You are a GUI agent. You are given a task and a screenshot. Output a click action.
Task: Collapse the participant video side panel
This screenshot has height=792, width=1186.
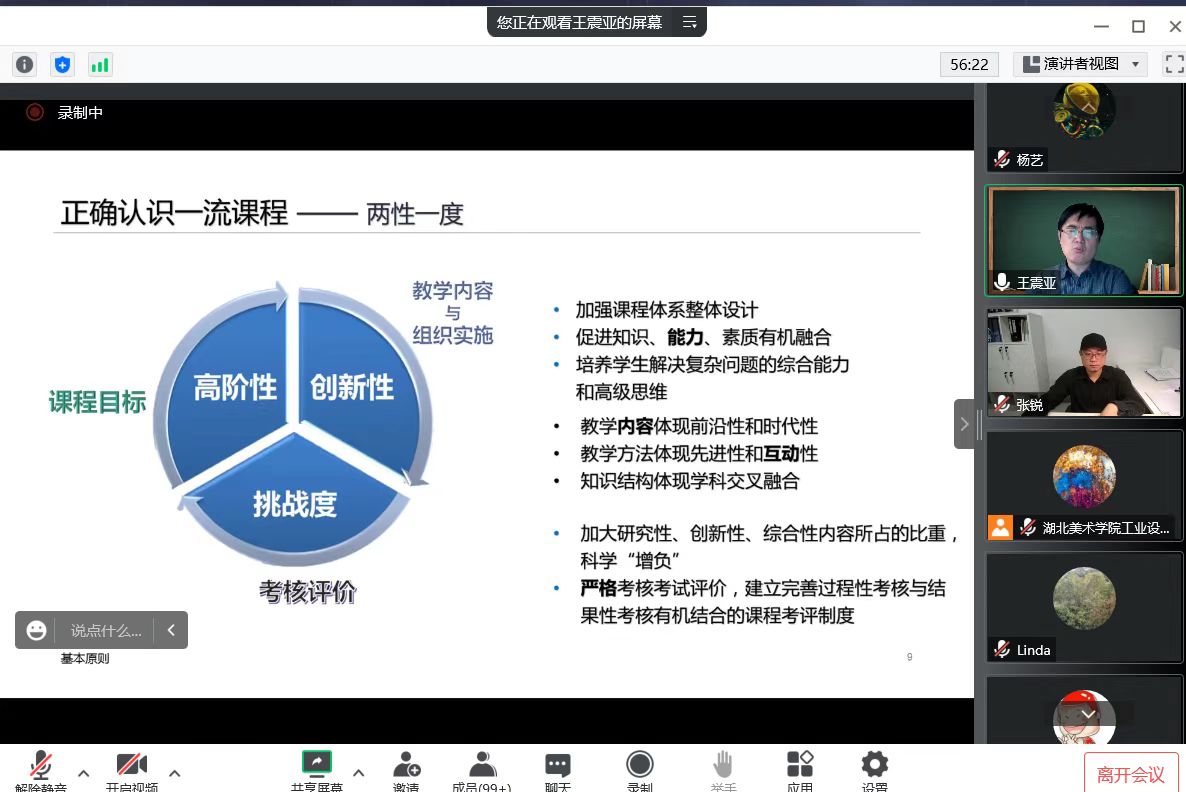coord(964,424)
